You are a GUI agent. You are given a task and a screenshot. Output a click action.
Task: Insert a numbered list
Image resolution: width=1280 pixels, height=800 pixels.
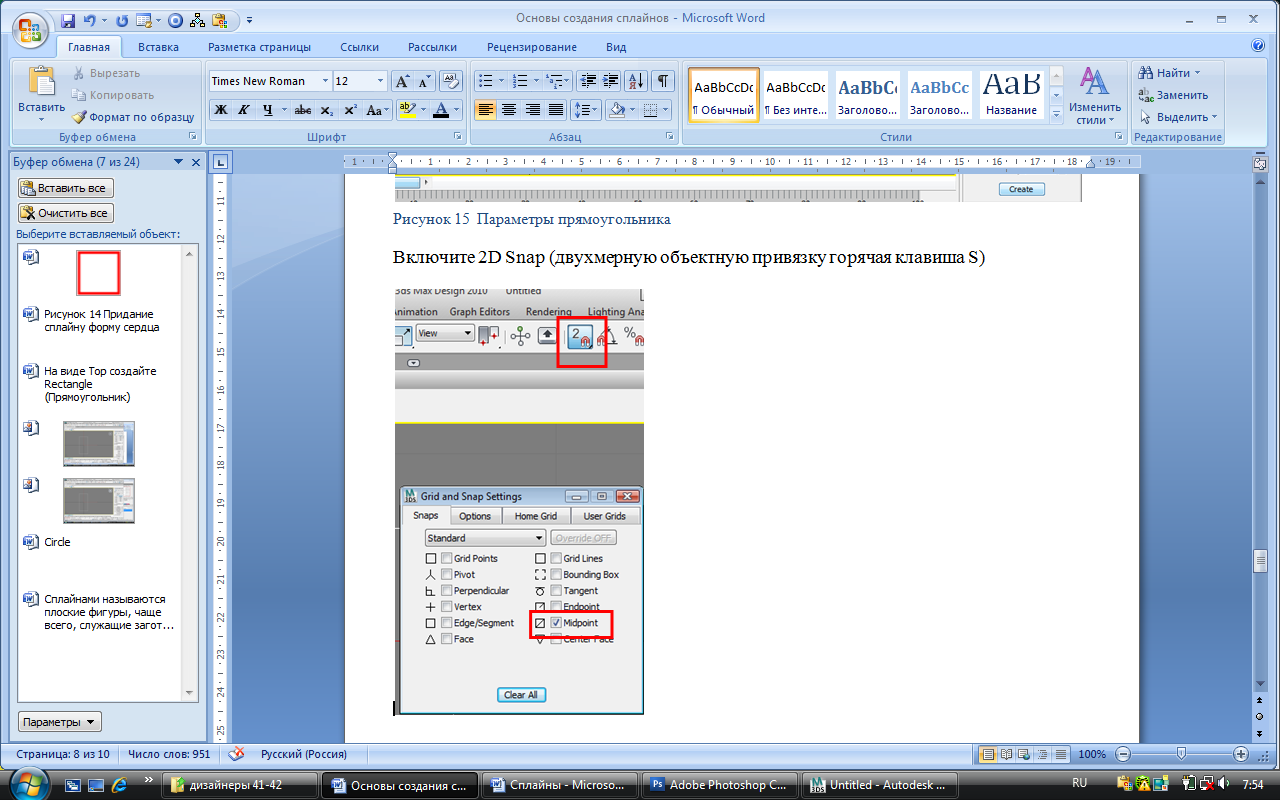point(518,81)
